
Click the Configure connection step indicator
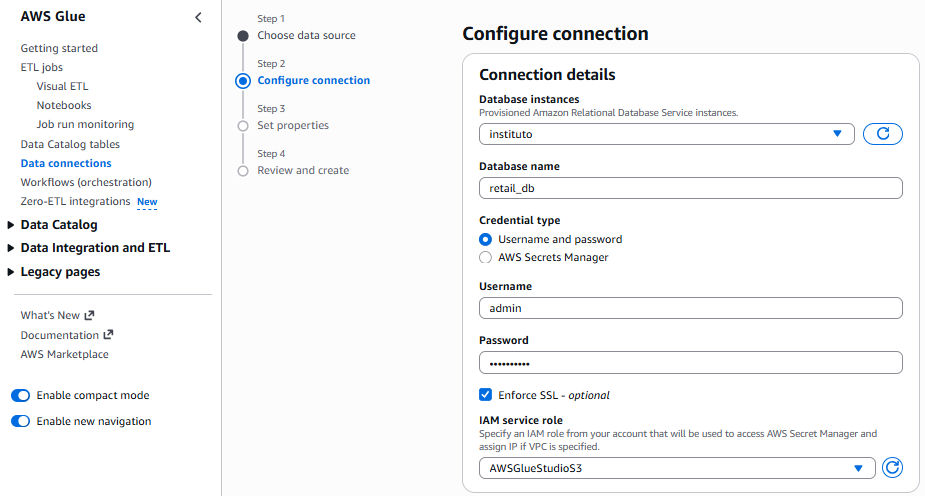point(243,81)
